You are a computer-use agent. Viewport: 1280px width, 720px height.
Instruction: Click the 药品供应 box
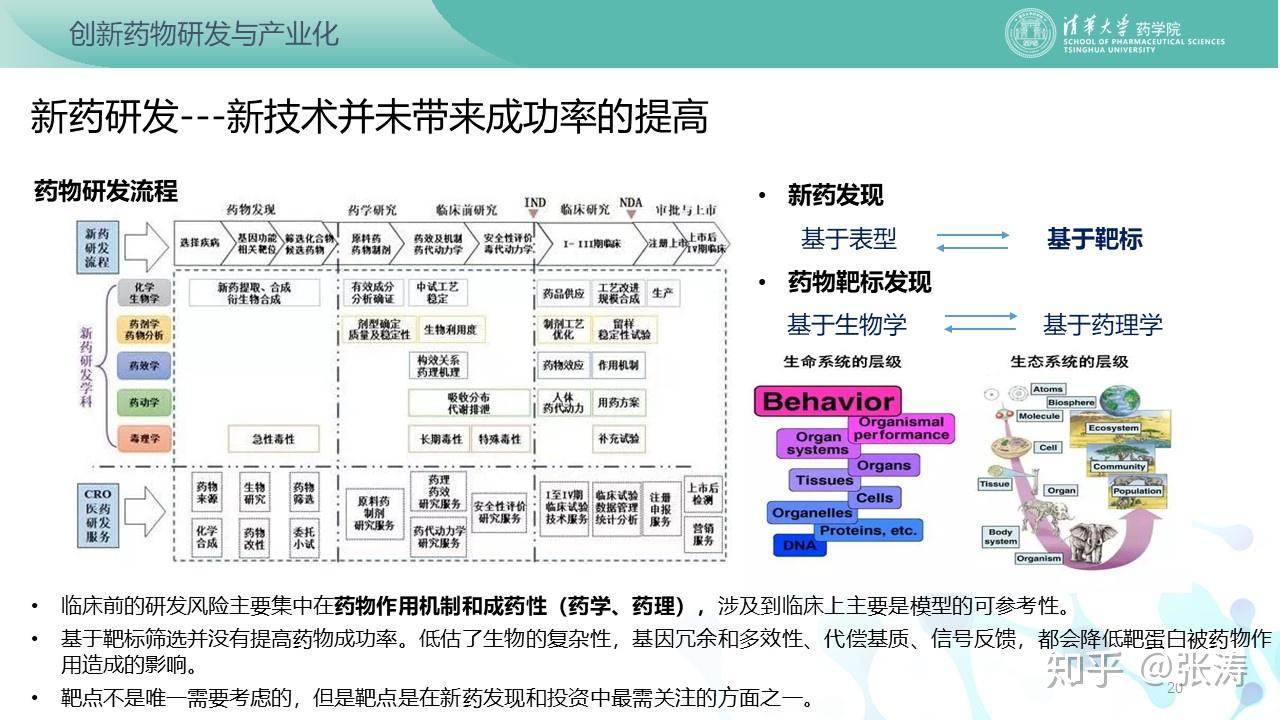click(563, 293)
